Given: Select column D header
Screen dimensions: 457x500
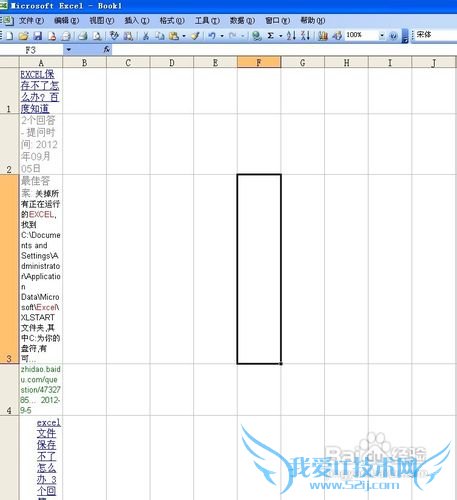Looking at the screenshot, I should click(x=172, y=62).
